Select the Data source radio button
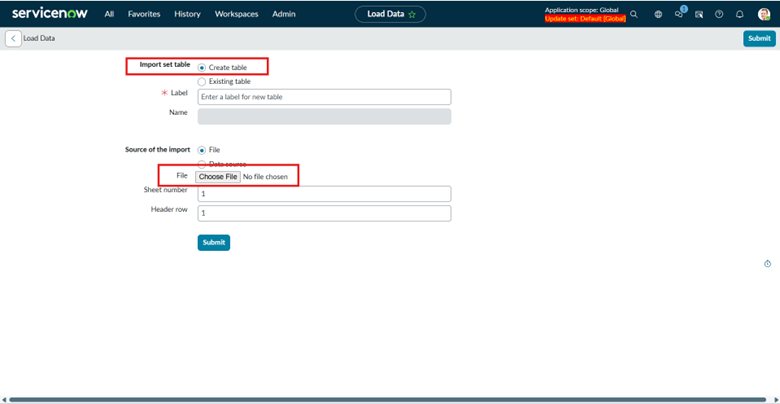 coord(201,164)
